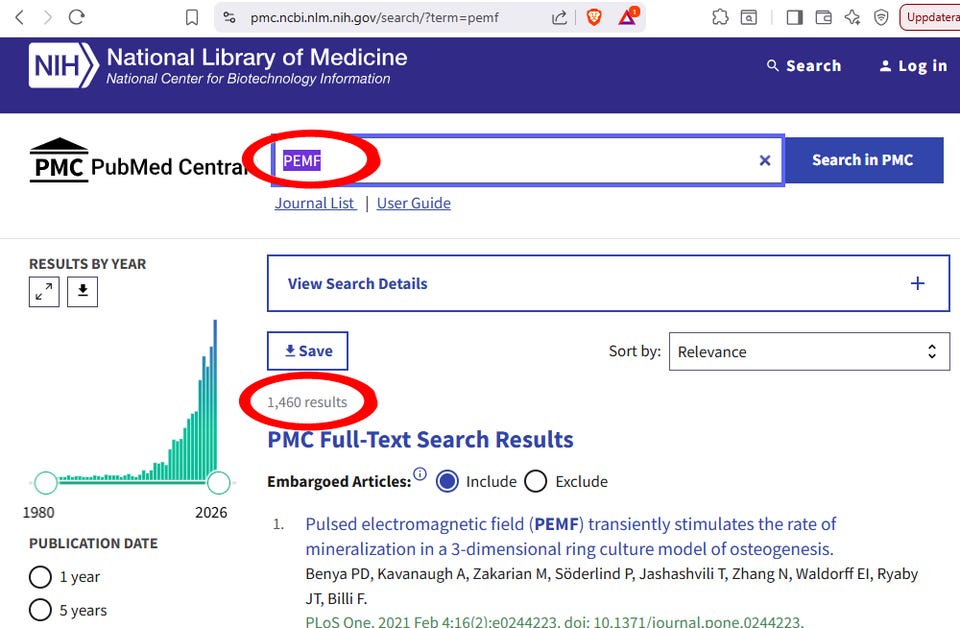Open the Journal List link
This screenshot has height=628, width=960.
point(315,203)
